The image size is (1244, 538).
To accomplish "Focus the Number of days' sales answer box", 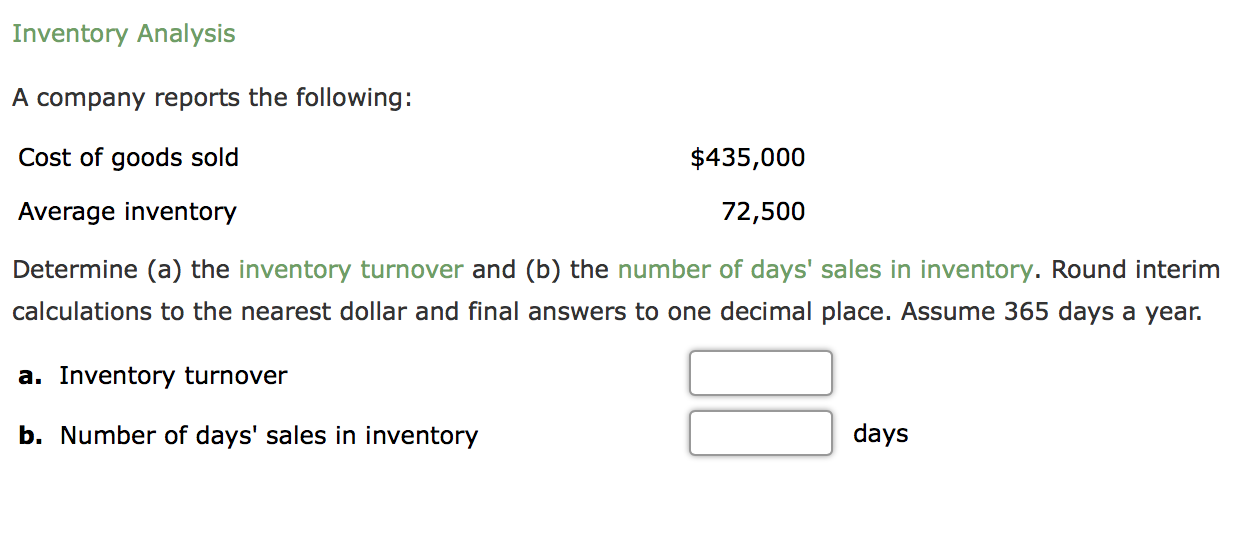I will [760, 433].
